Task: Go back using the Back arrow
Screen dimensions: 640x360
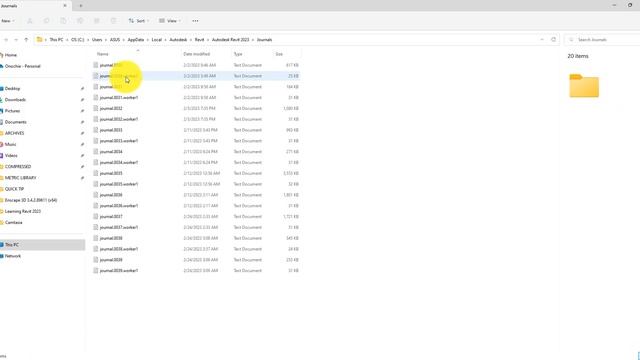Action: point(6,40)
